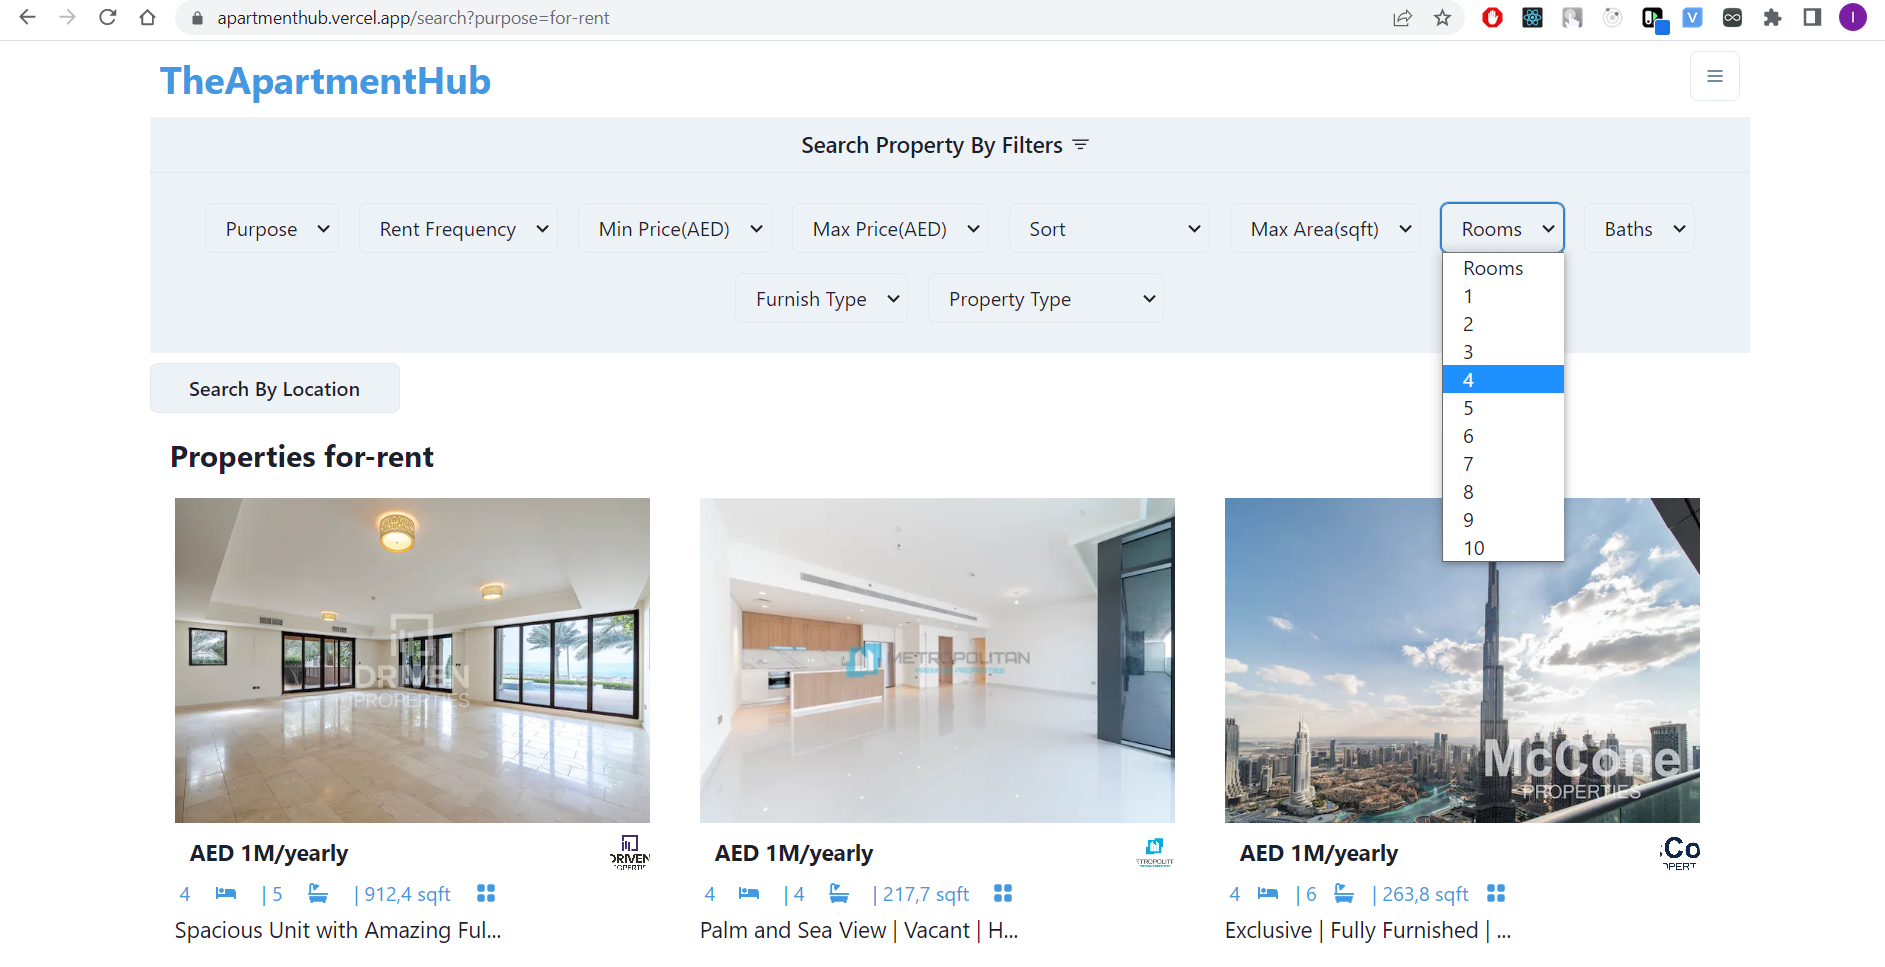Click the filter icon beside Search Property By Filters
This screenshot has height=967, width=1885.
point(1081,144)
